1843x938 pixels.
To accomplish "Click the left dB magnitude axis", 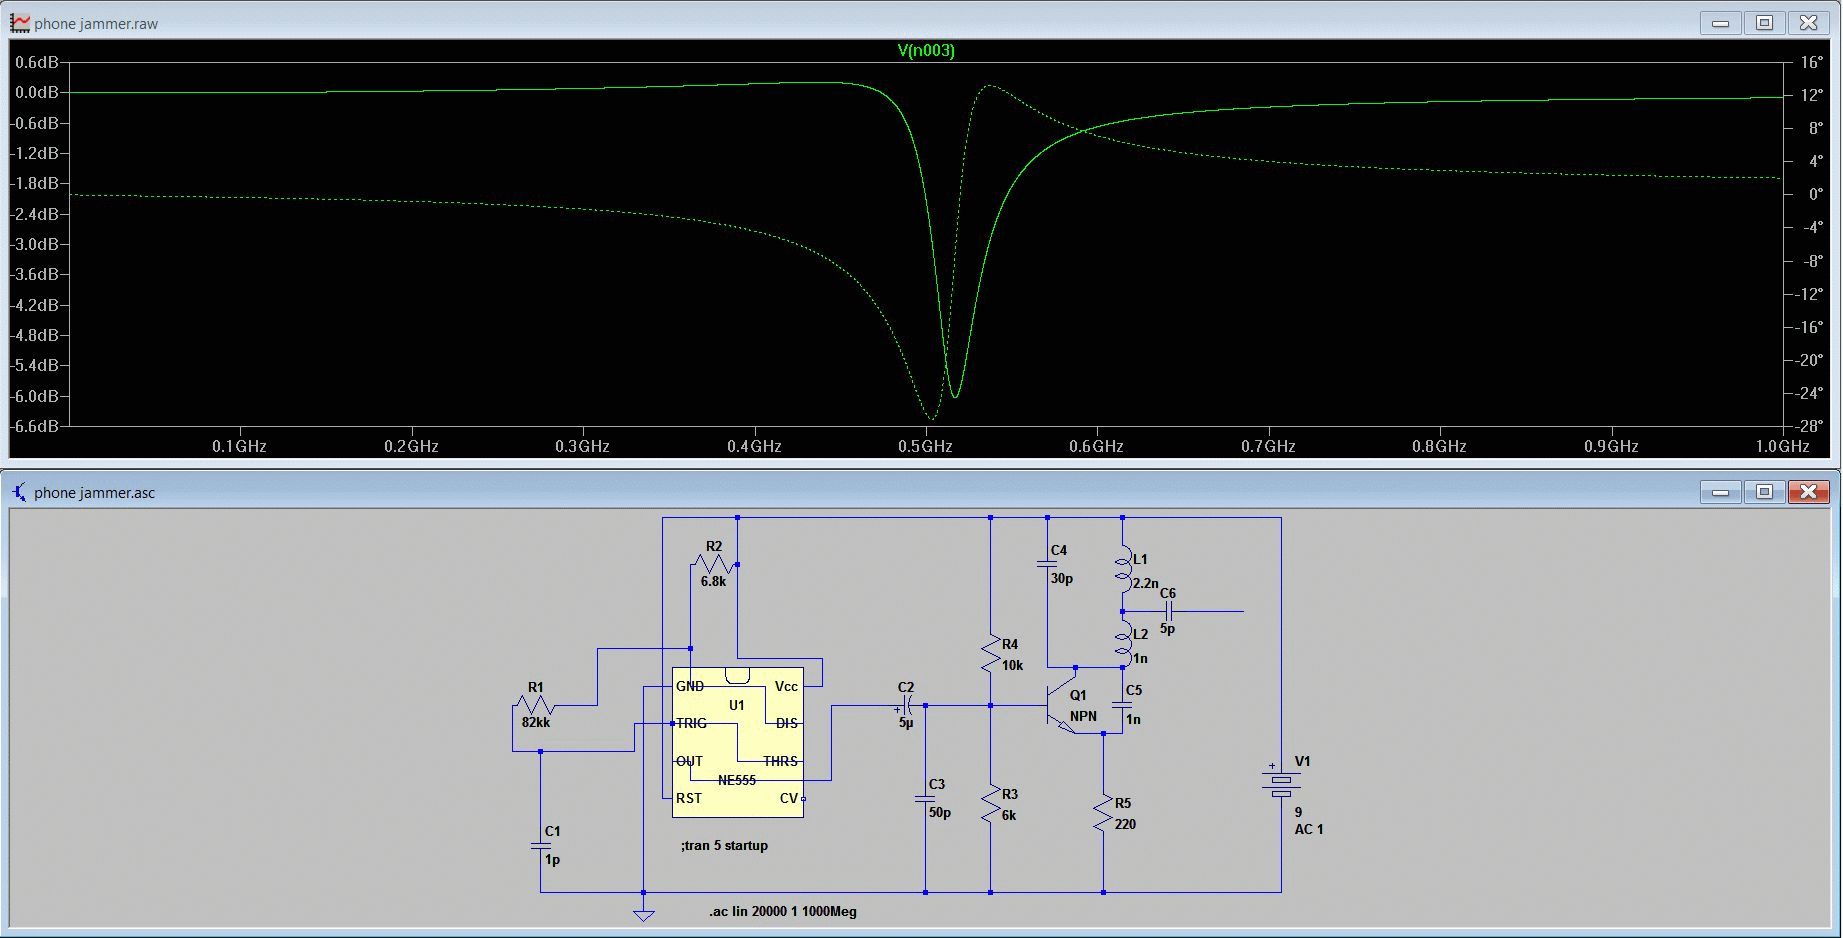I will click(36, 244).
